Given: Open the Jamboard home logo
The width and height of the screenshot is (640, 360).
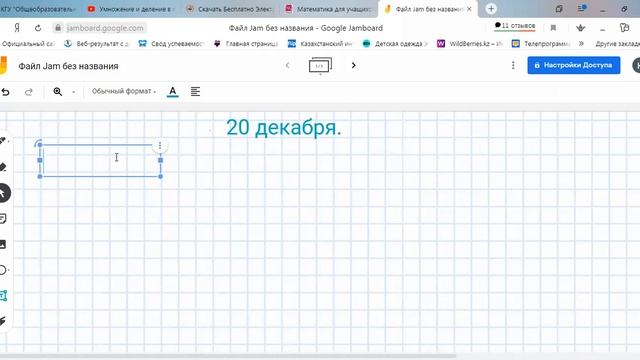Looking at the screenshot, I should pyautogui.click(x=3, y=65).
